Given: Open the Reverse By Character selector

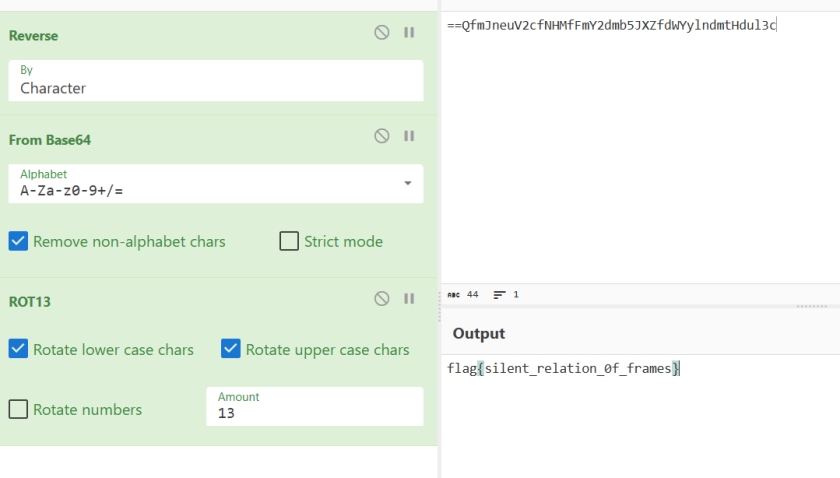Looking at the screenshot, I should point(216,80).
